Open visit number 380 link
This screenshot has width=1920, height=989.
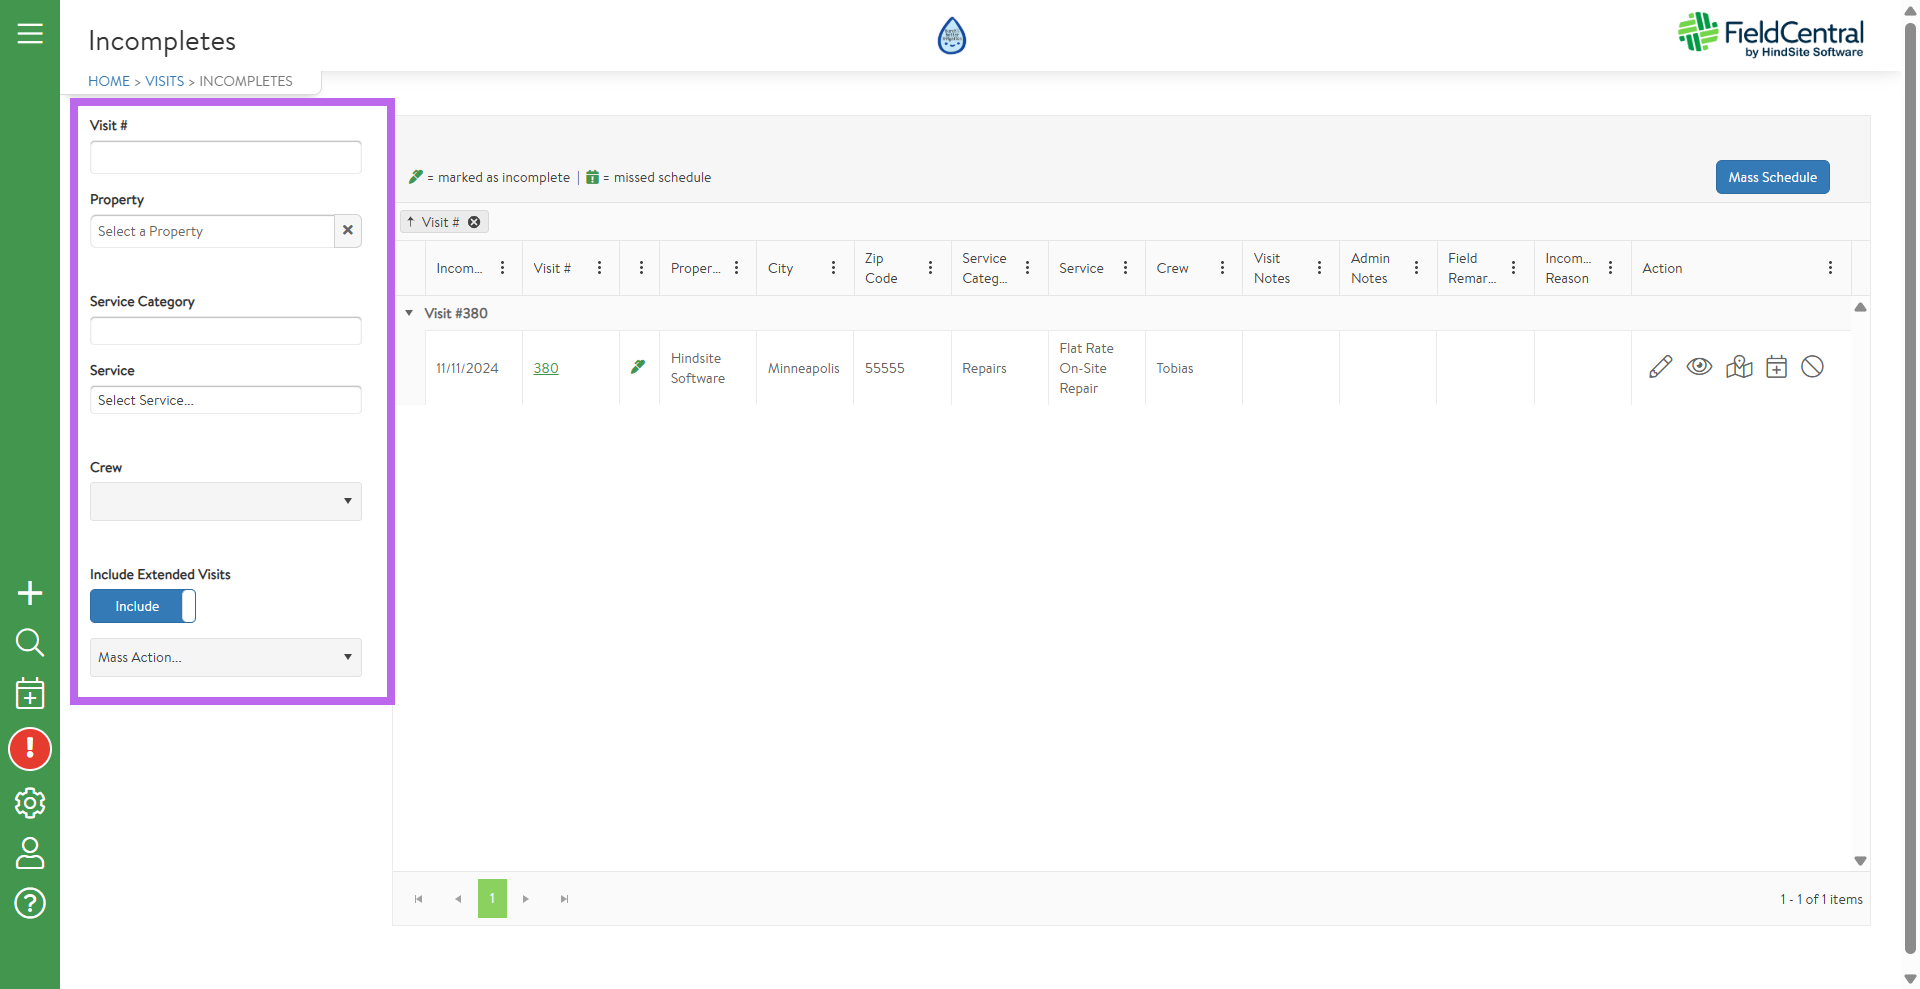click(546, 368)
